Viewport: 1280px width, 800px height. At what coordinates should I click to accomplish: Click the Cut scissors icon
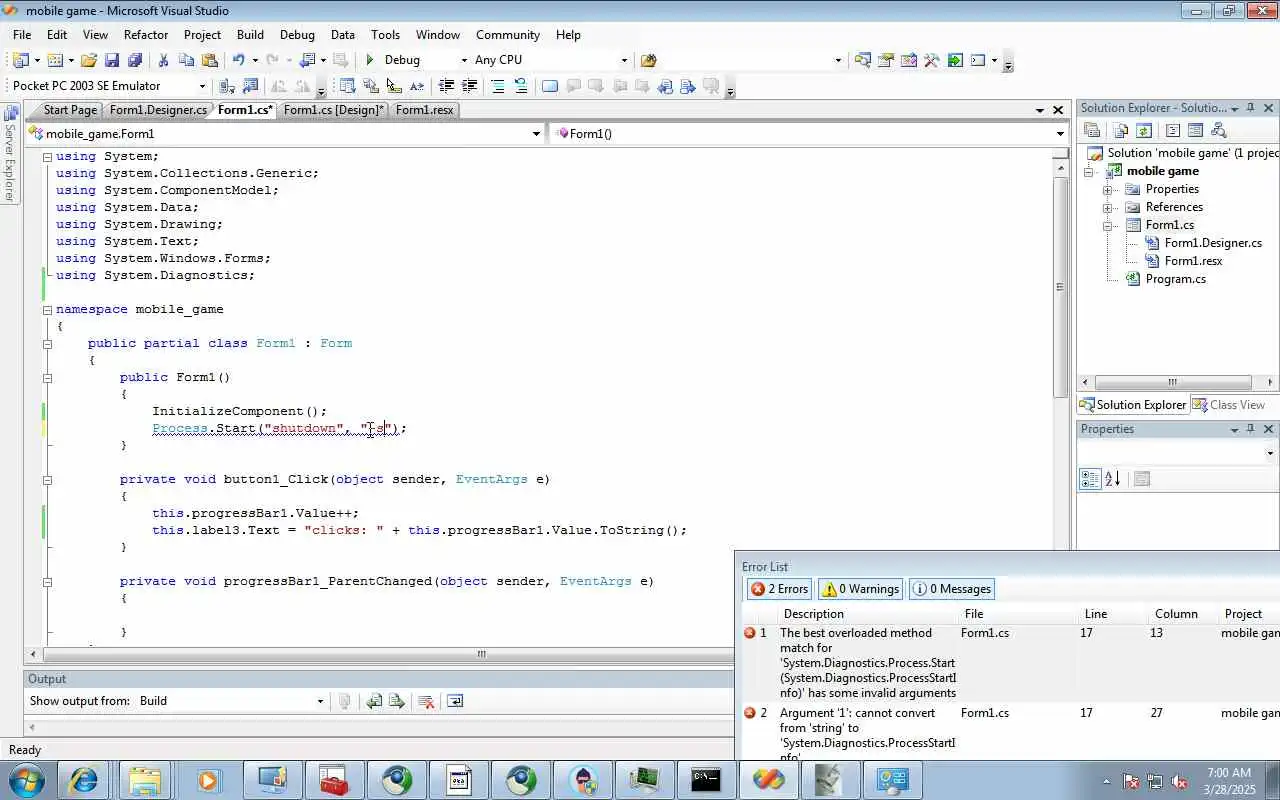coord(163,60)
